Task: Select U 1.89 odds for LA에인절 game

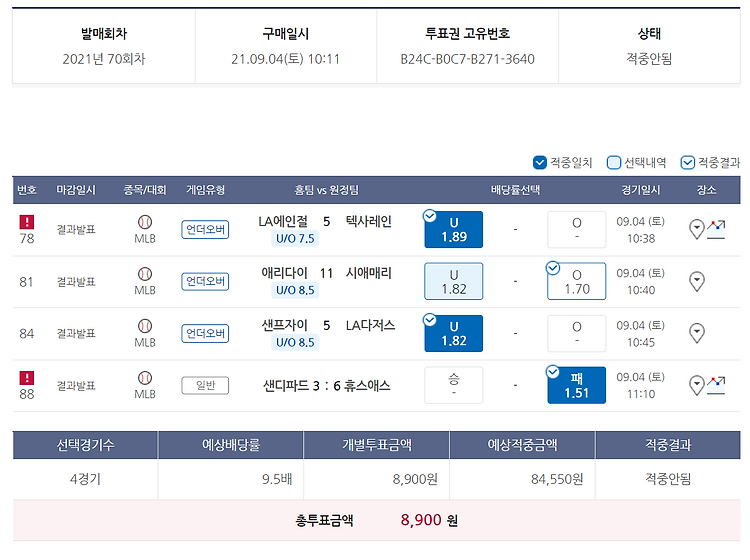Action: coord(453,230)
